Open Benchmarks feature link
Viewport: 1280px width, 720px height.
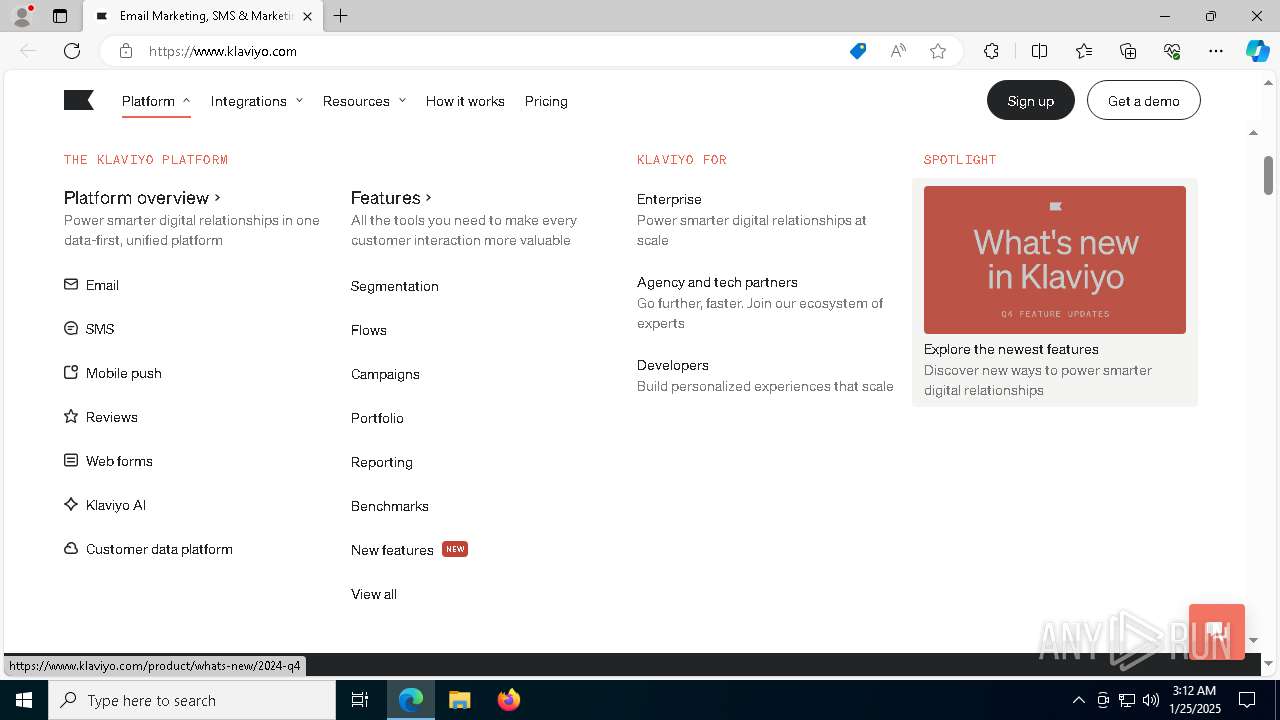[390, 506]
